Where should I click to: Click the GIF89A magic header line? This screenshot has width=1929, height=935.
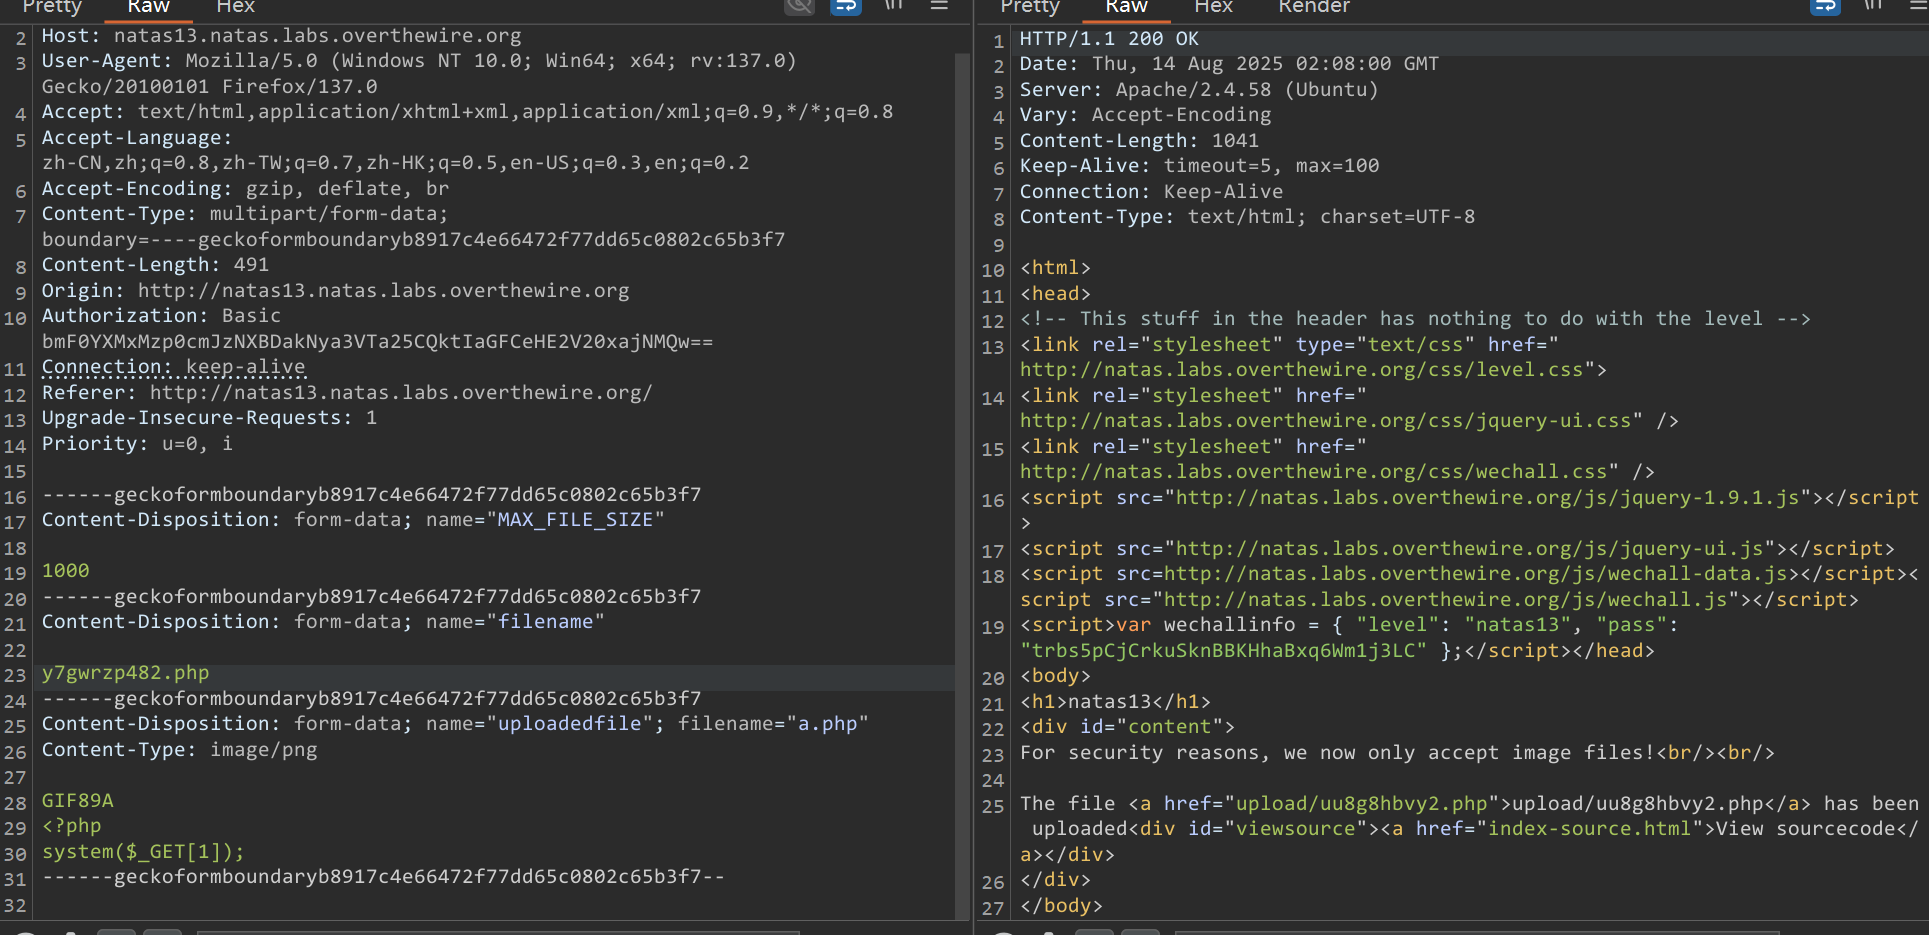point(77,801)
